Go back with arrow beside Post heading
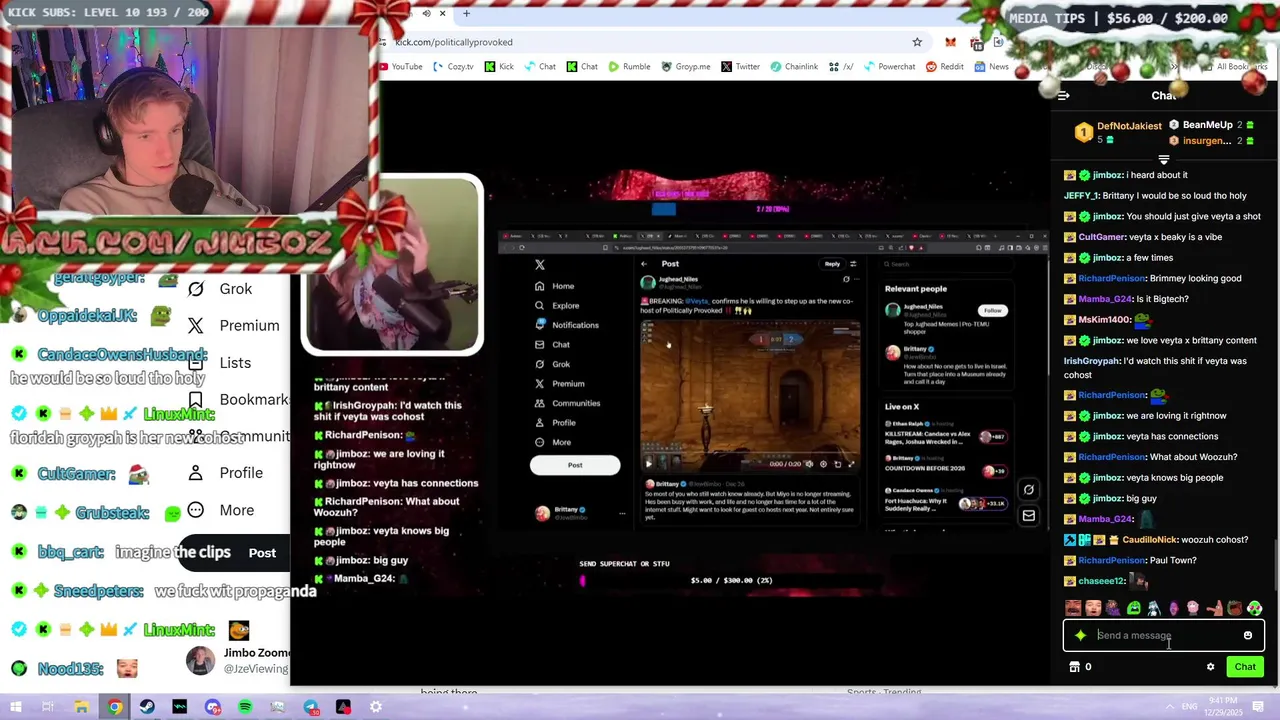1280x720 pixels. click(645, 264)
